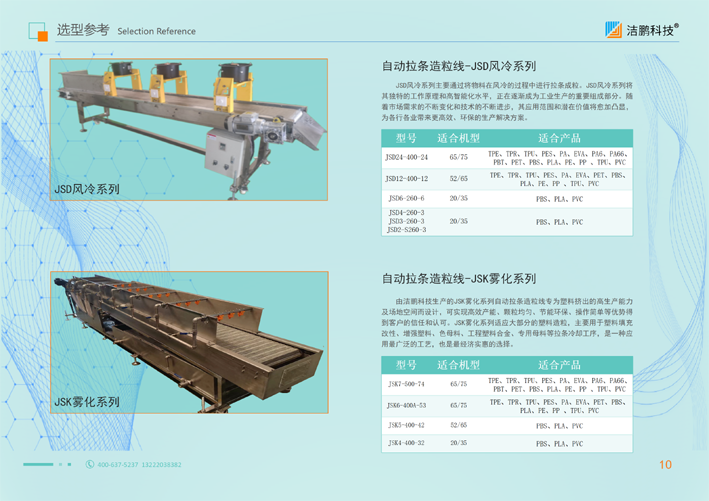This screenshot has width=709, height=501.
Task: Select heading 自动拉条造粒线-JSD风冷系列
Action: click(x=459, y=66)
